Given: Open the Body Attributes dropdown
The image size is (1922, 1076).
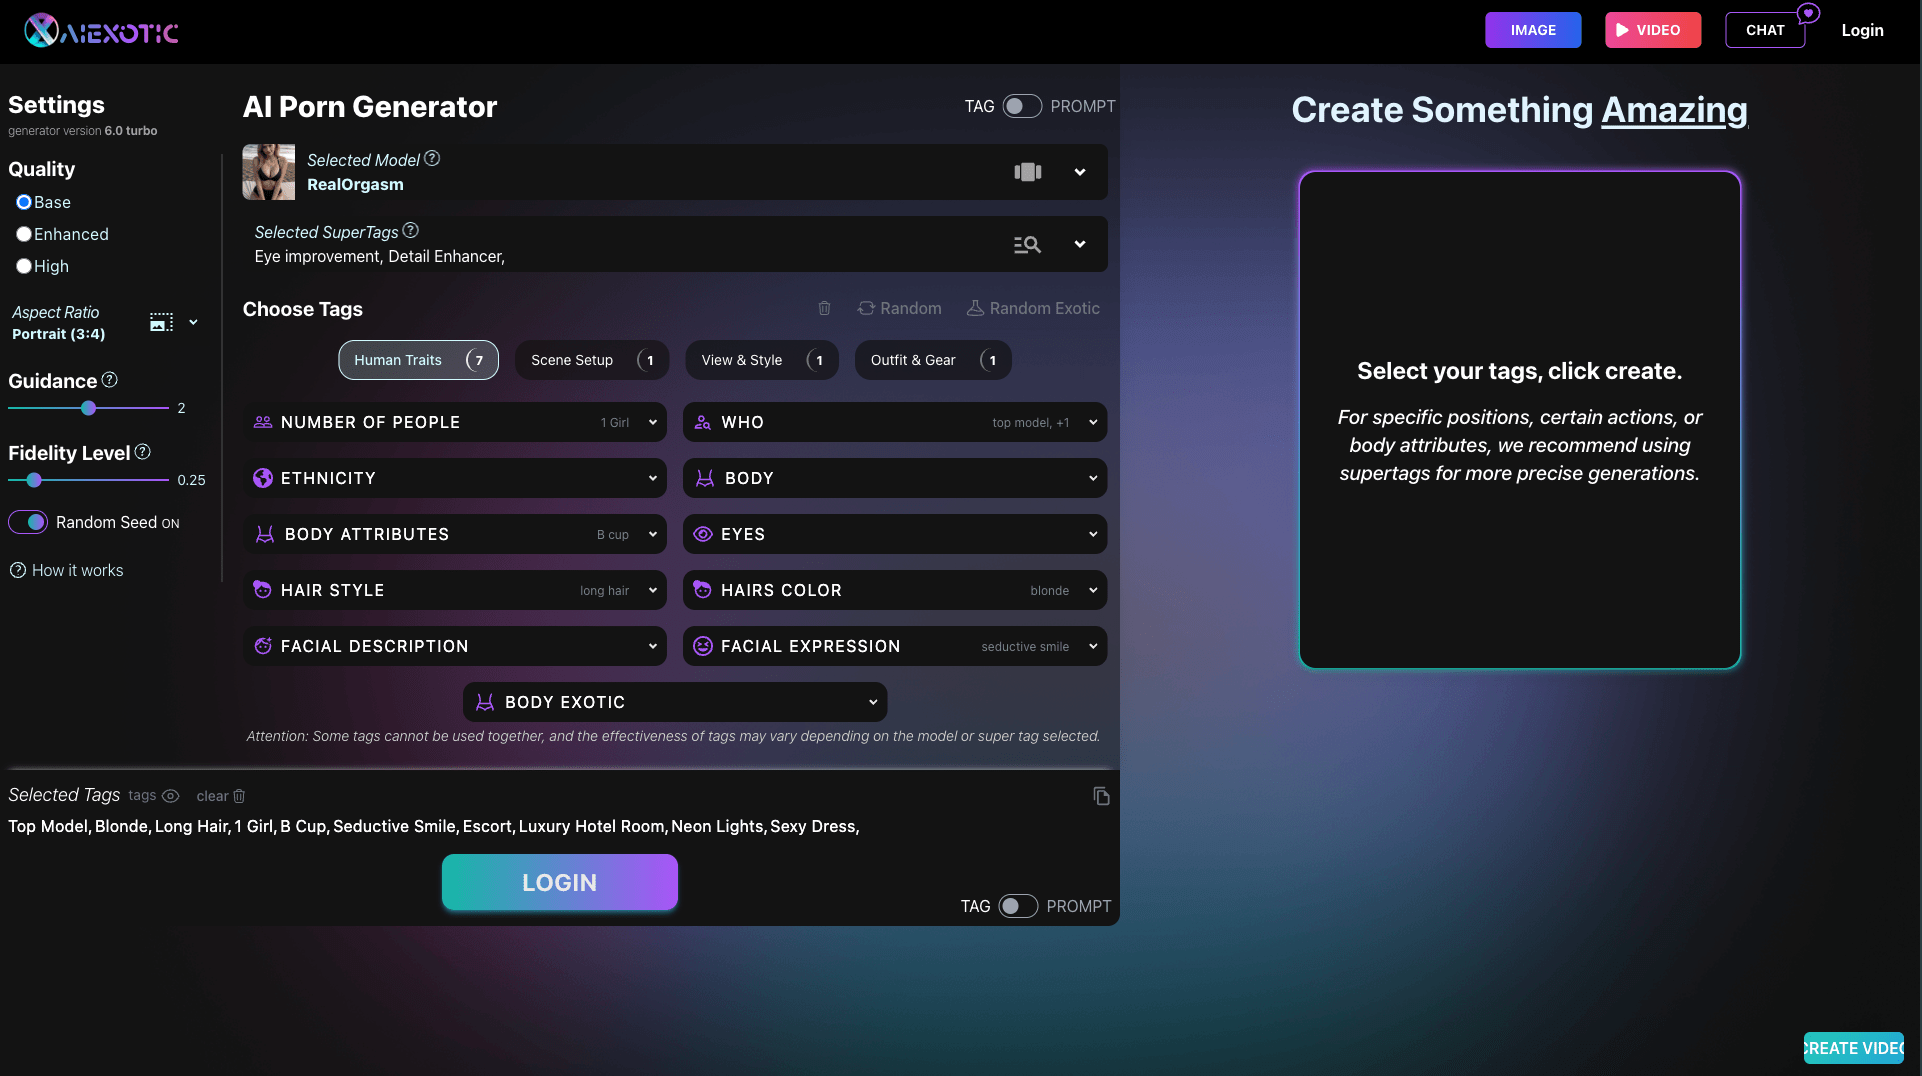Looking at the screenshot, I should tap(455, 534).
